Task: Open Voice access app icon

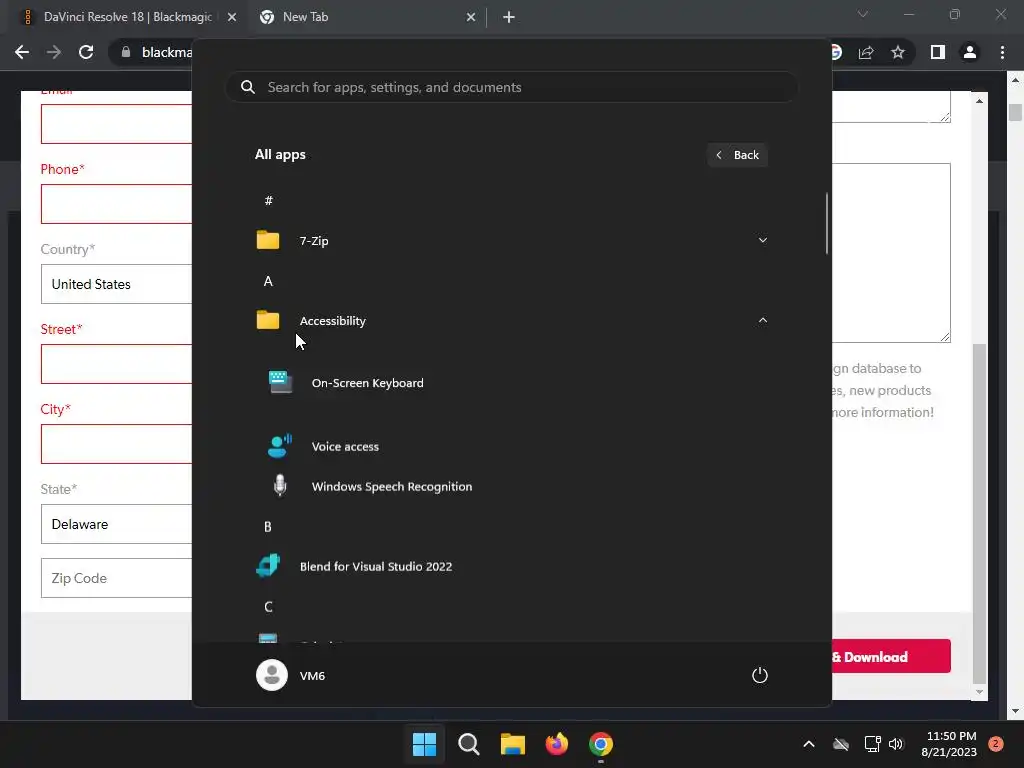Action: coord(280,446)
